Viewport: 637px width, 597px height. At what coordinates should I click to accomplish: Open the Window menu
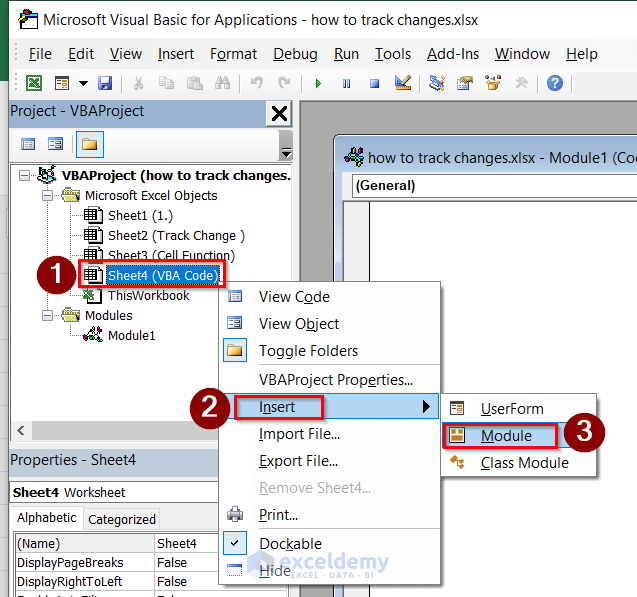pos(522,54)
